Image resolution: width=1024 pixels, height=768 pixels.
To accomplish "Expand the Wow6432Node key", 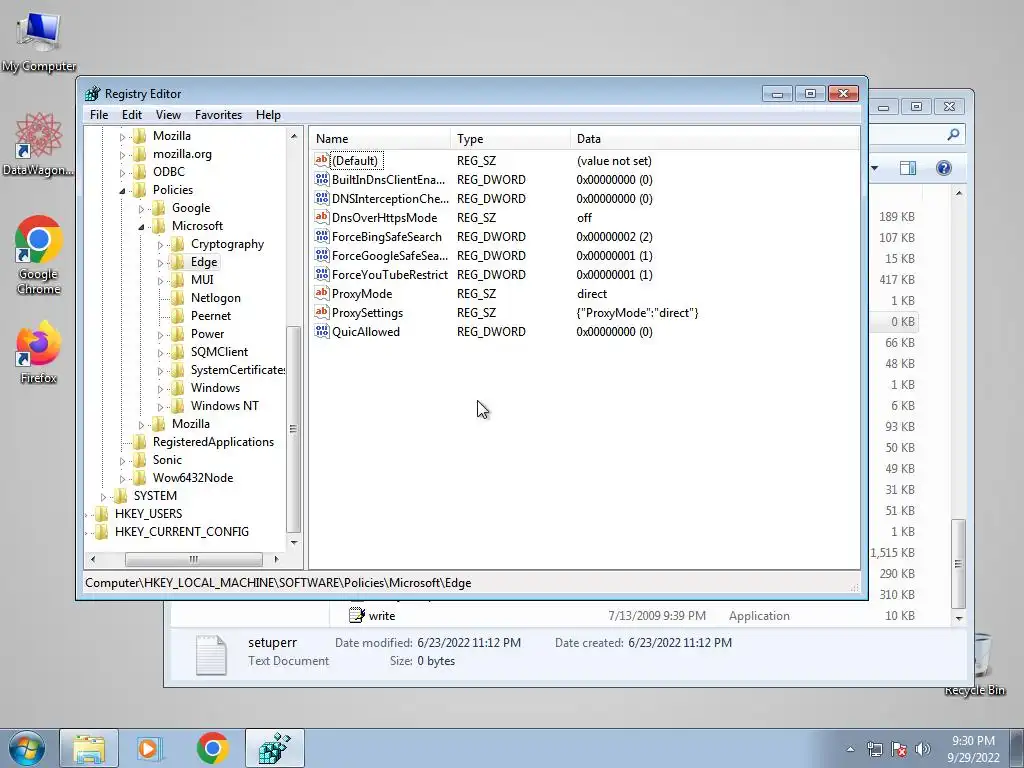I will [122, 479].
